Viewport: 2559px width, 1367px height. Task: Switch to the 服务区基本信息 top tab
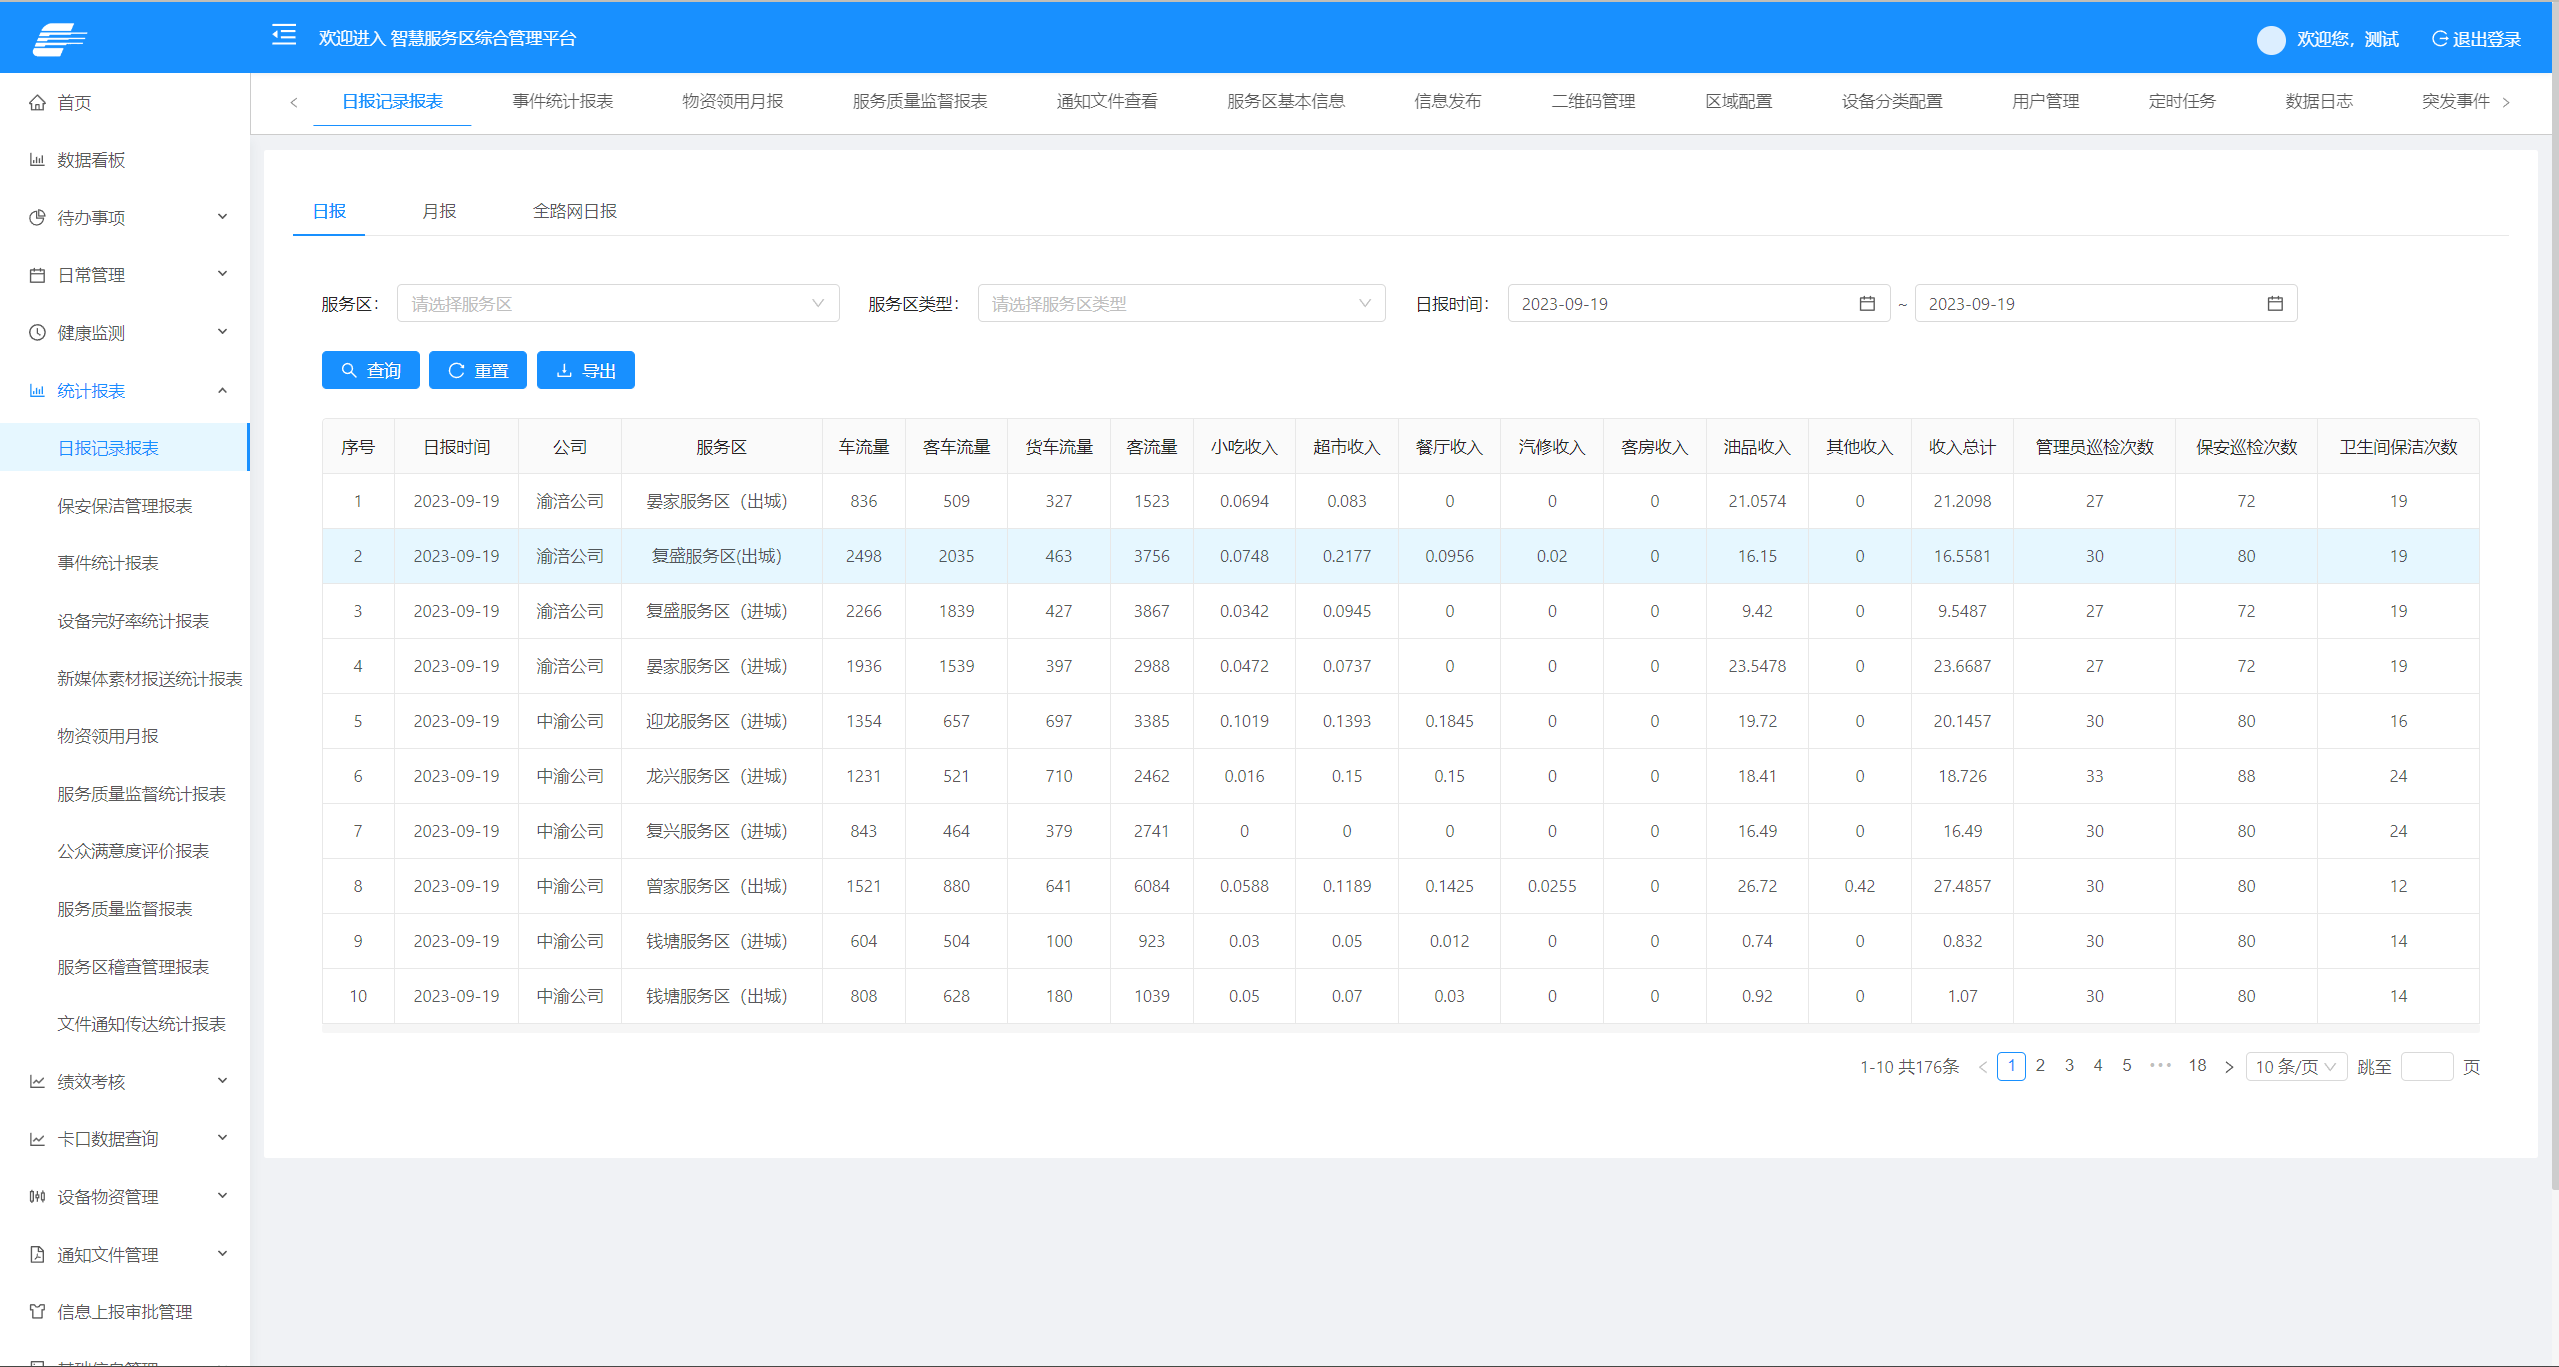pyautogui.click(x=1286, y=101)
